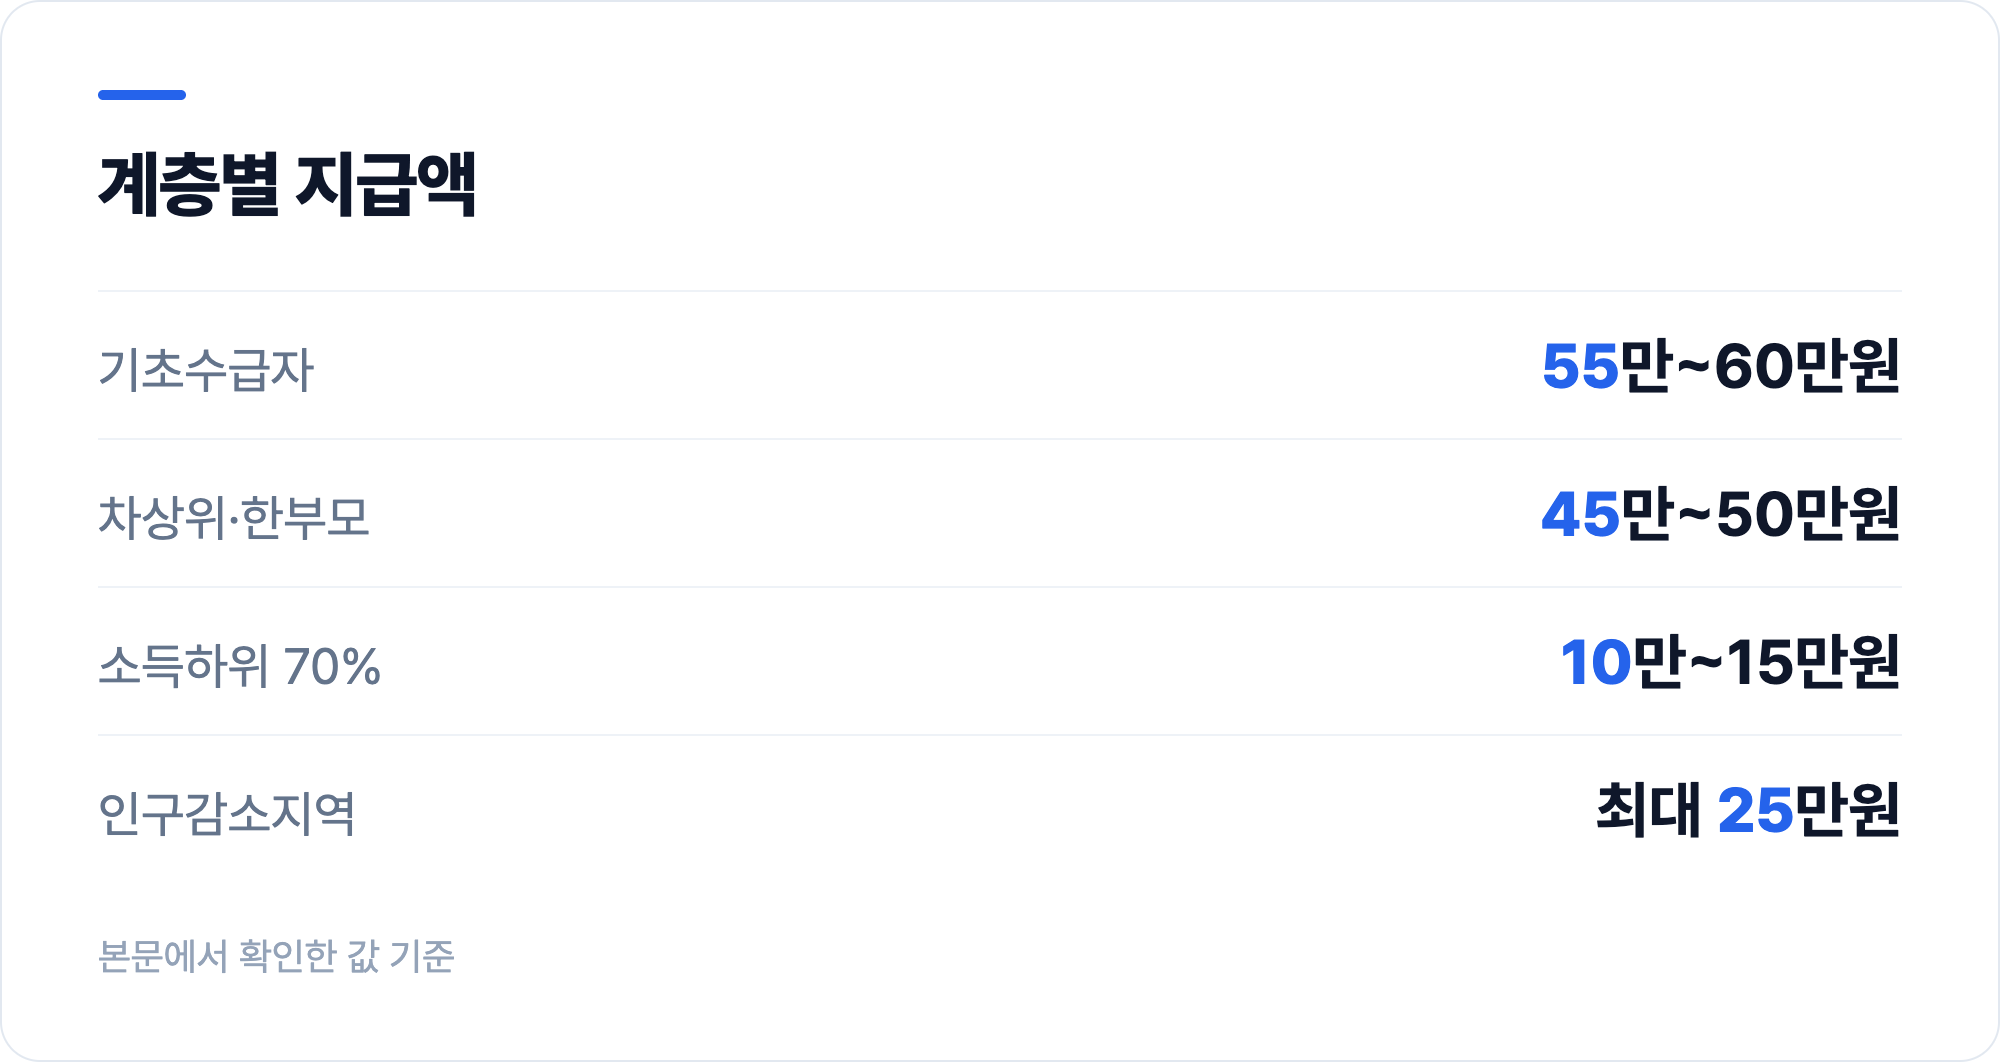Select the 소득하위 label text
2000x1062 pixels.
tap(183, 665)
